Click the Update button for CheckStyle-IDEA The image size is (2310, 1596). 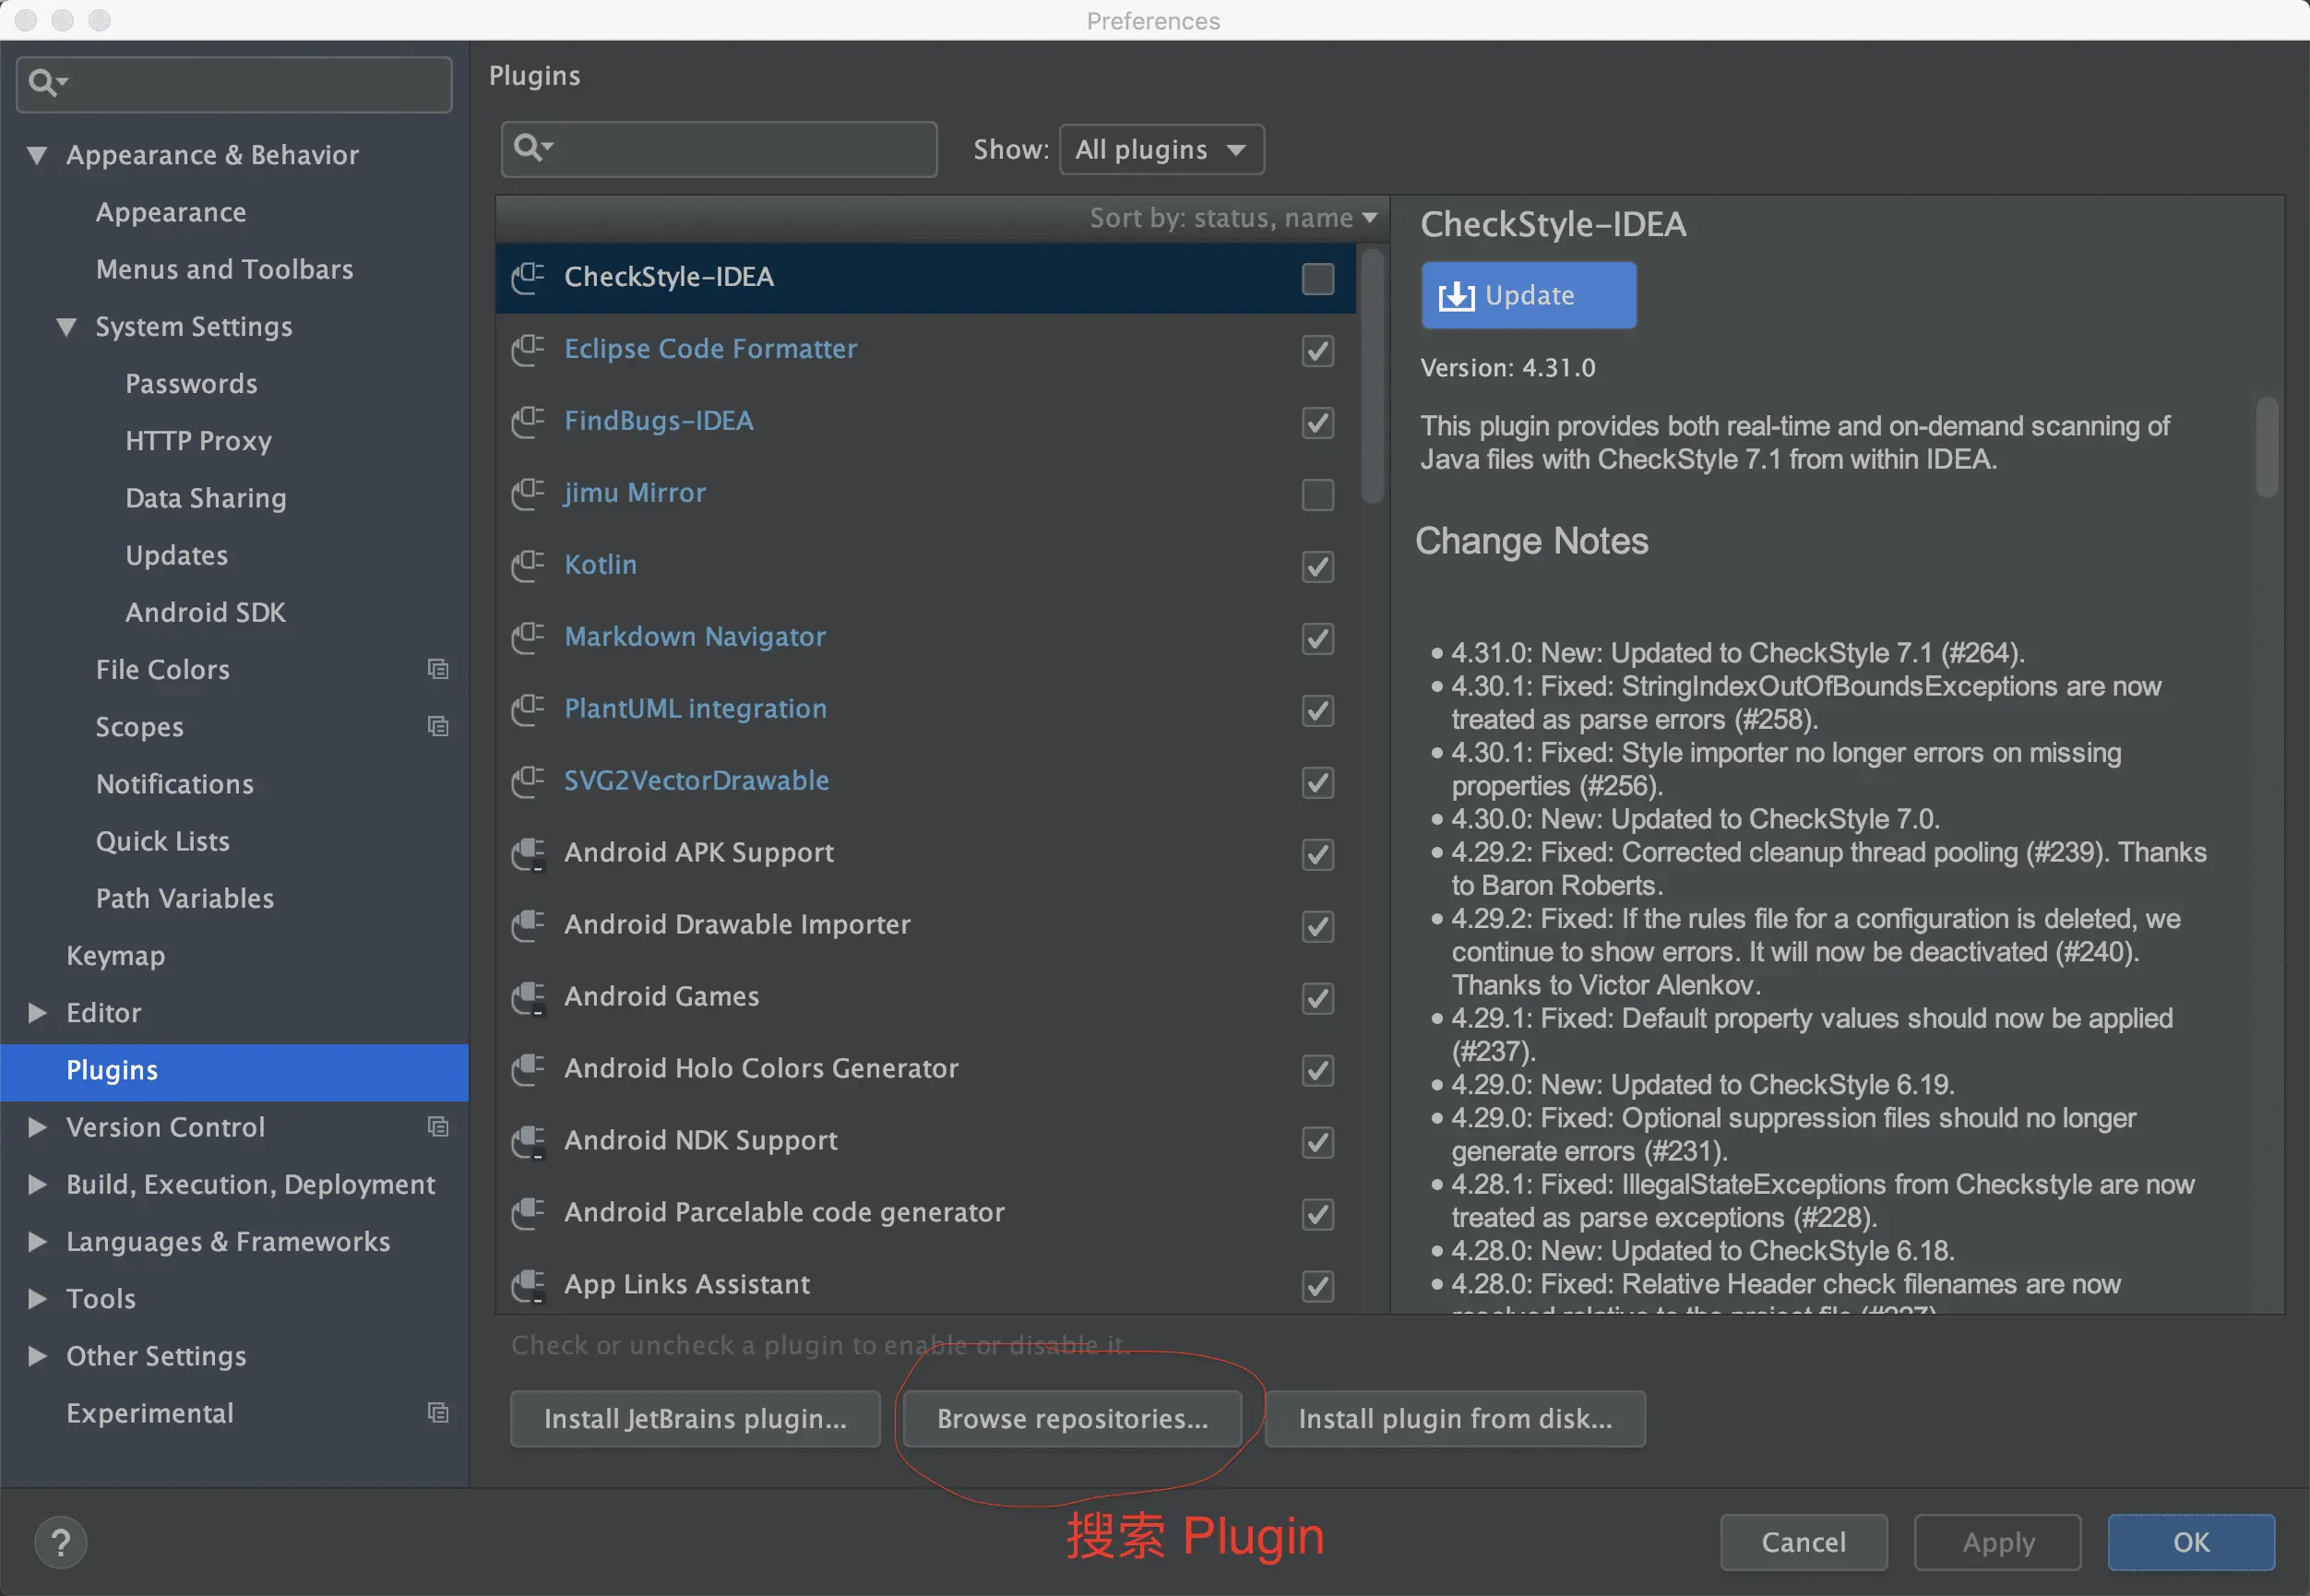click(x=1528, y=296)
